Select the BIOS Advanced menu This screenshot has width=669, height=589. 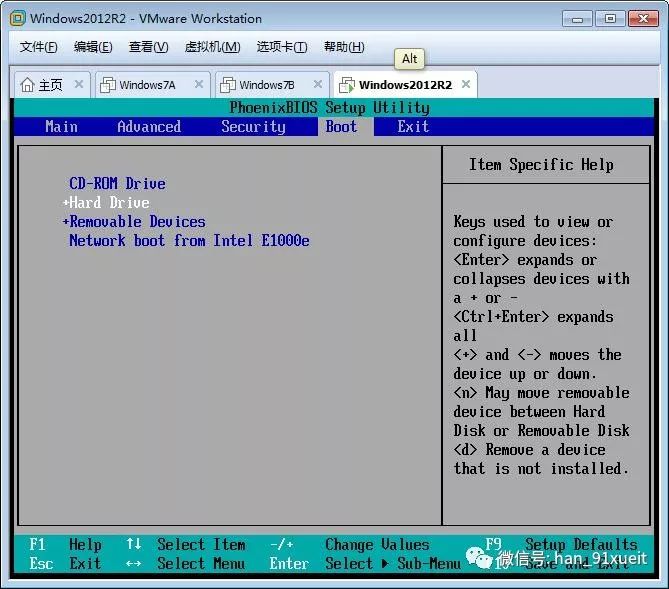[149, 127]
